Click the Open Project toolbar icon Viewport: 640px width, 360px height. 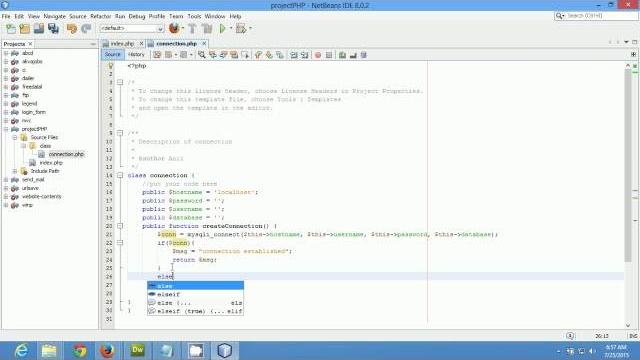39,29
